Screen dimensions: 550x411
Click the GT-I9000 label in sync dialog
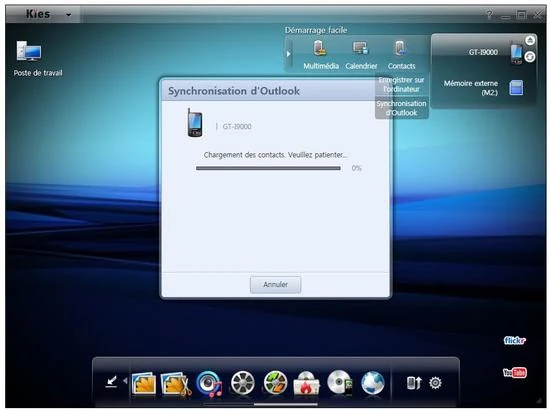237,127
